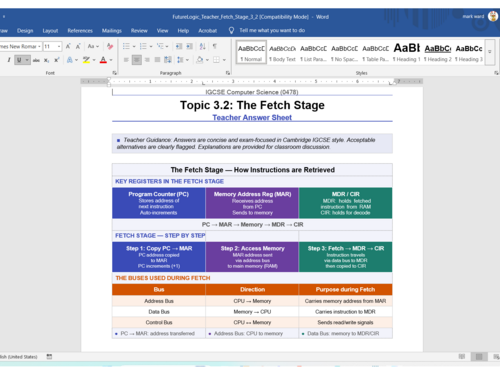Click the Sort icon
500x375 pixels.
click(202, 46)
